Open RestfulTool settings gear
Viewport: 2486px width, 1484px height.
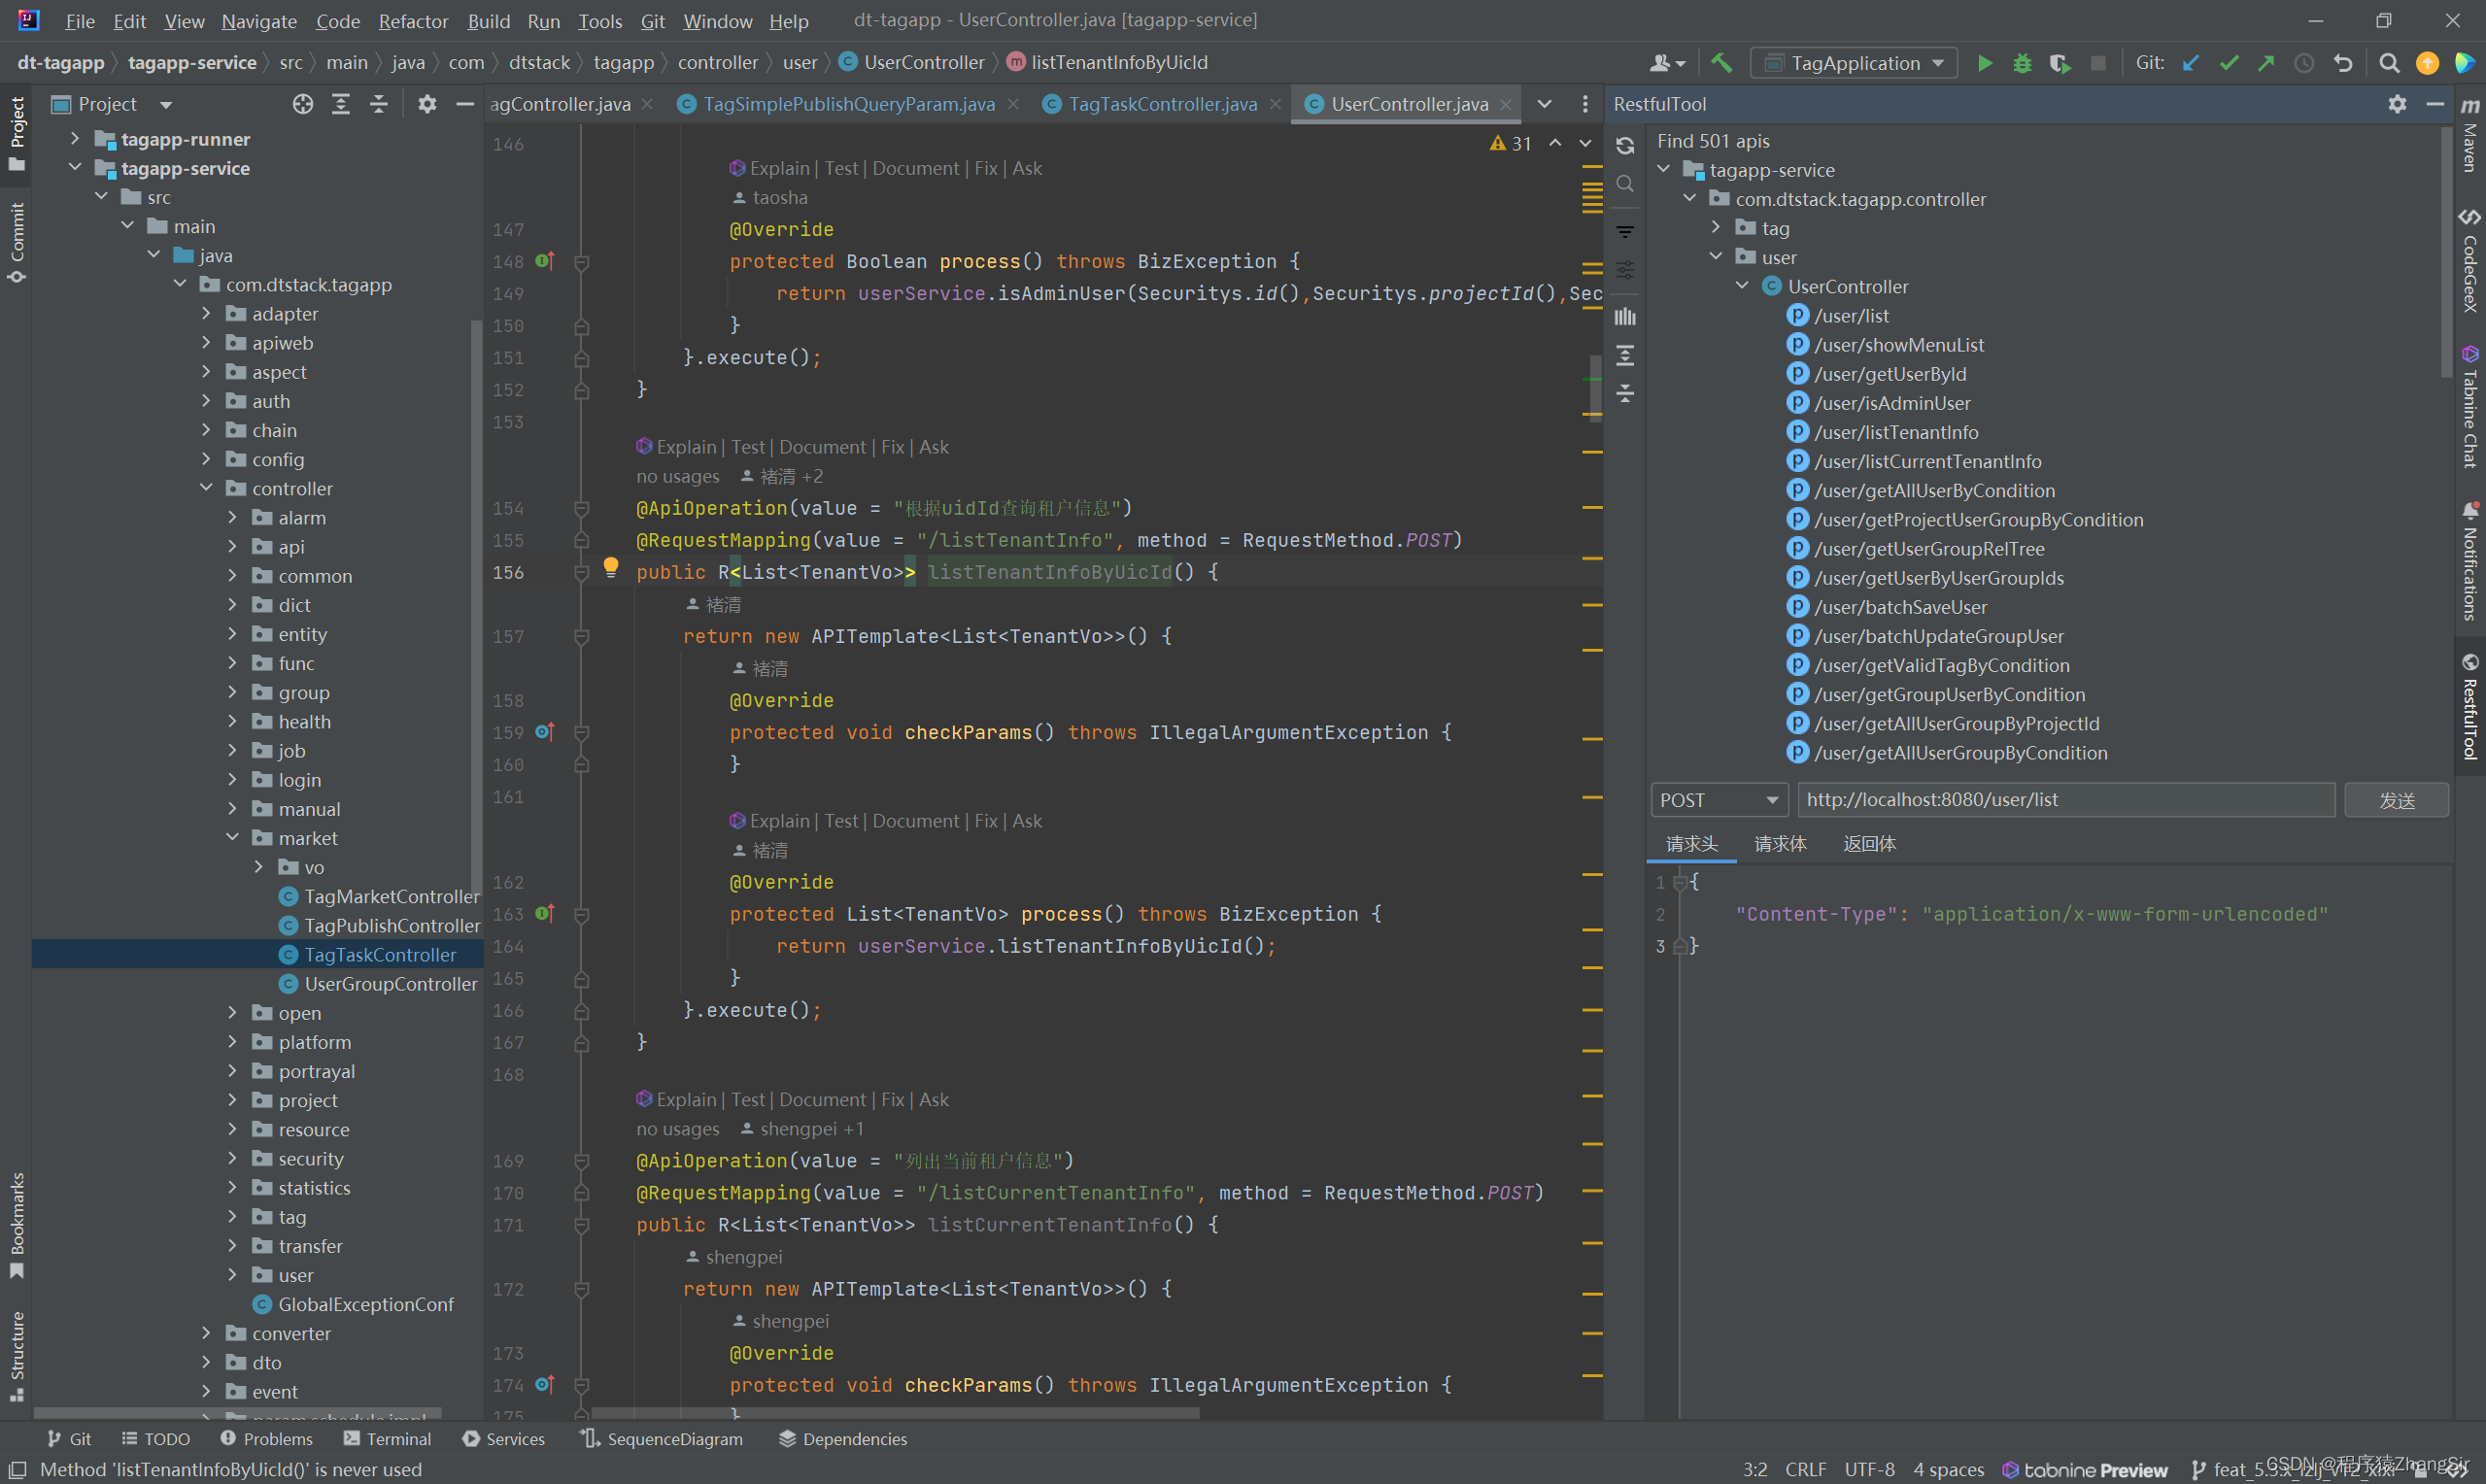tap(2397, 104)
